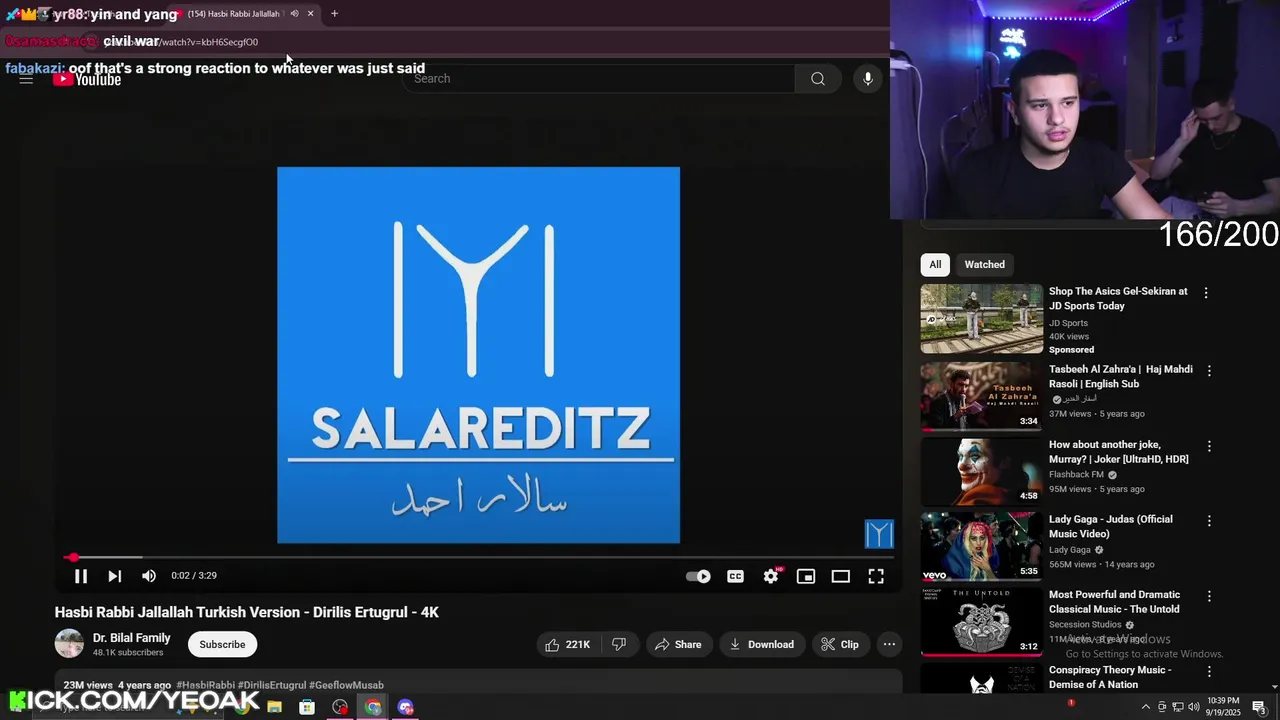The width and height of the screenshot is (1280, 720).
Task: Pause the YouTube video
Action: 81,576
